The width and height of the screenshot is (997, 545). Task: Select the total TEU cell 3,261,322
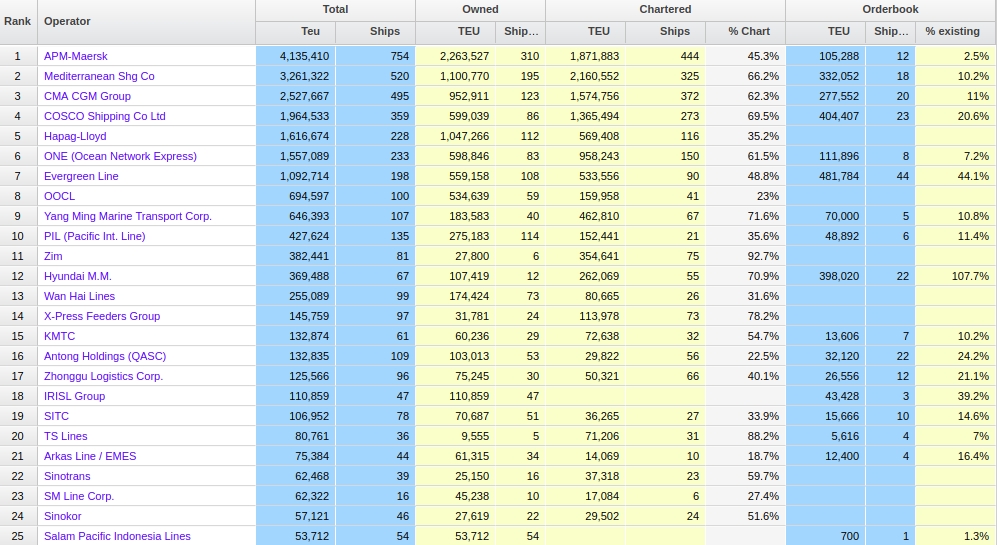[x=296, y=76]
